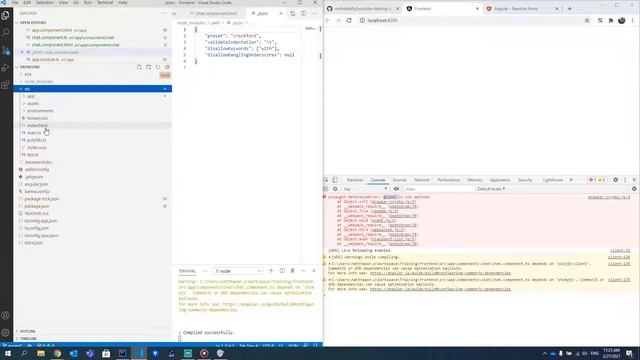
Task: Click the Open Changes icon in editor toolbar
Action: point(293,13)
